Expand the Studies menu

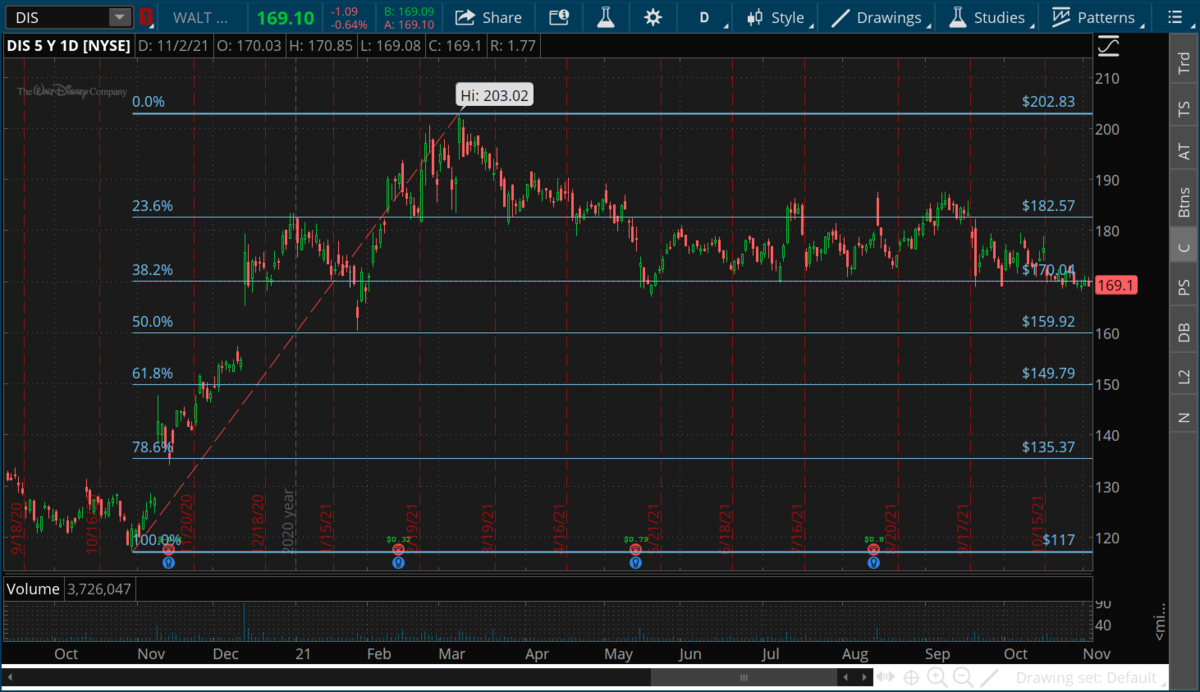coord(988,18)
